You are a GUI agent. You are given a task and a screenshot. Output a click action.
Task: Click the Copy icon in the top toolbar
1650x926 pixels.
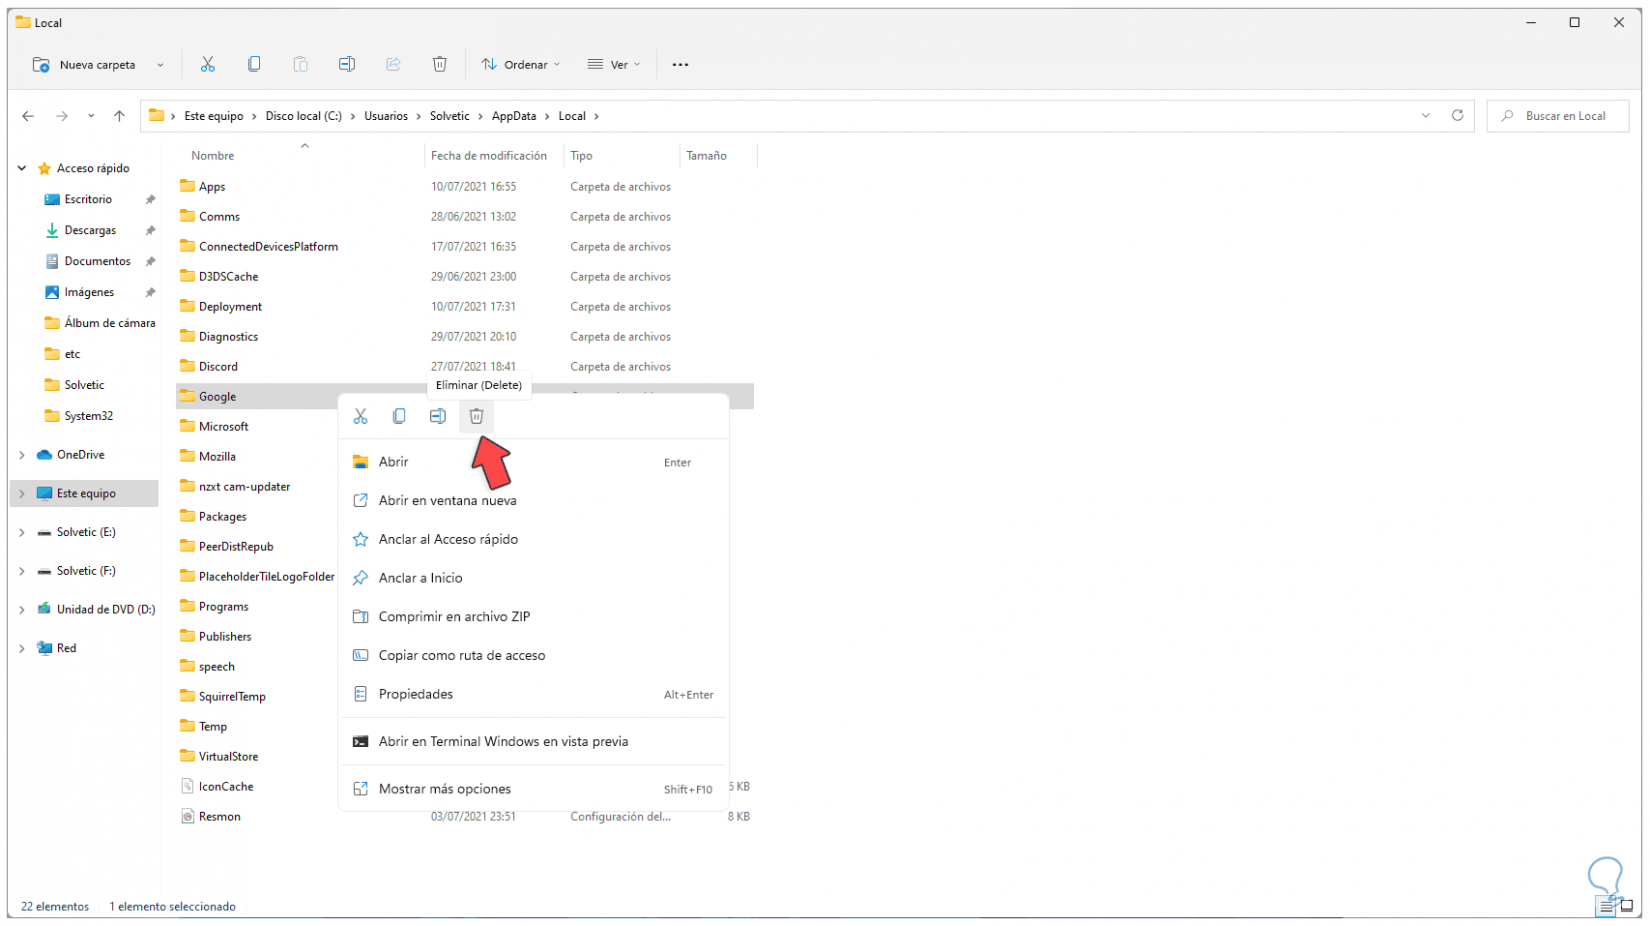pyautogui.click(x=254, y=64)
